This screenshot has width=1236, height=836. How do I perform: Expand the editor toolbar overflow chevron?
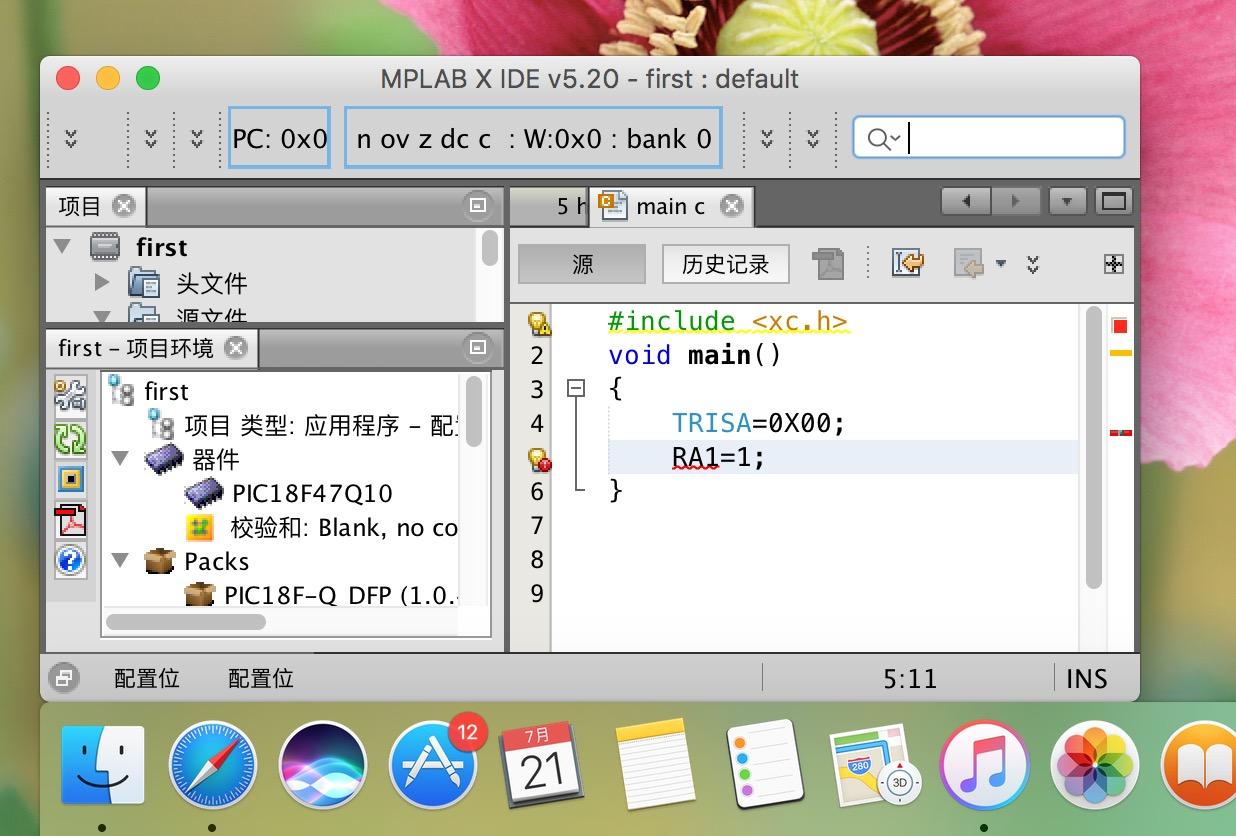pyautogui.click(x=1033, y=264)
